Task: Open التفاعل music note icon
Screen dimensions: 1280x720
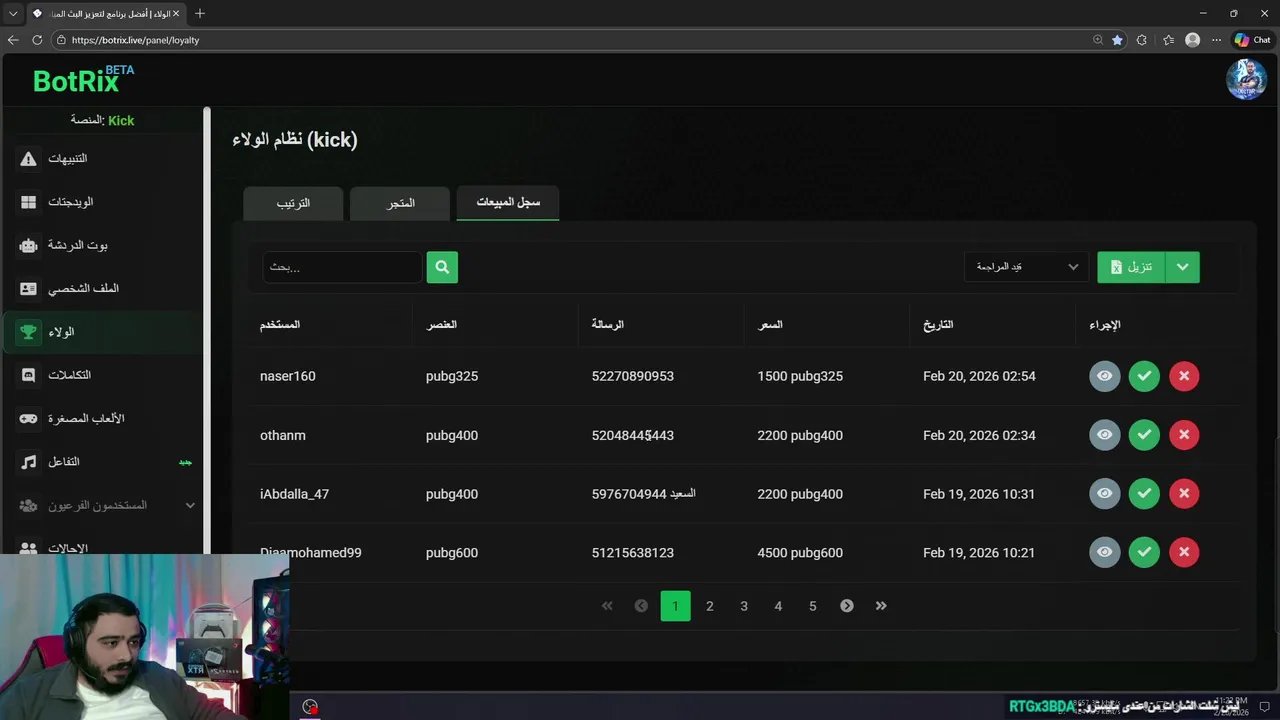Action: (28, 462)
